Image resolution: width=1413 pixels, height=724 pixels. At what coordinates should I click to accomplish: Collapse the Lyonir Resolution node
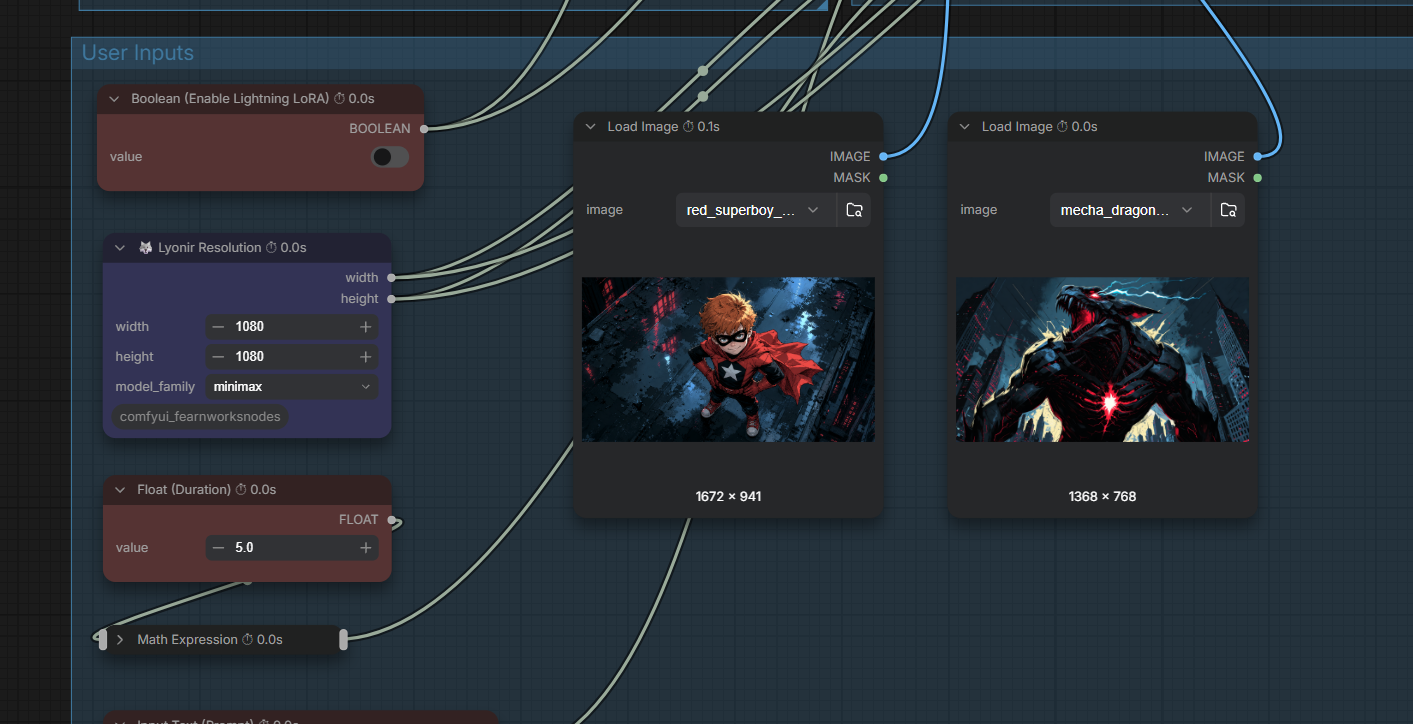pyautogui.click(x=120, y=247)
